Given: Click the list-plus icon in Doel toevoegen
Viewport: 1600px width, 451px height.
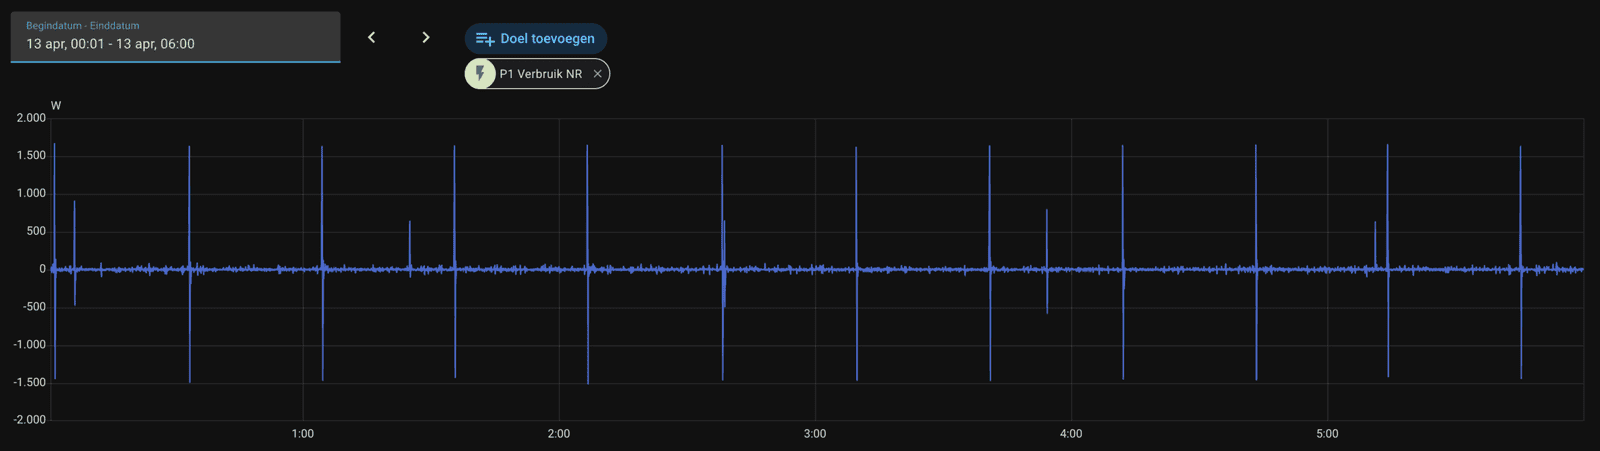Looking at the screenshot, I should [x=485, y=39].
